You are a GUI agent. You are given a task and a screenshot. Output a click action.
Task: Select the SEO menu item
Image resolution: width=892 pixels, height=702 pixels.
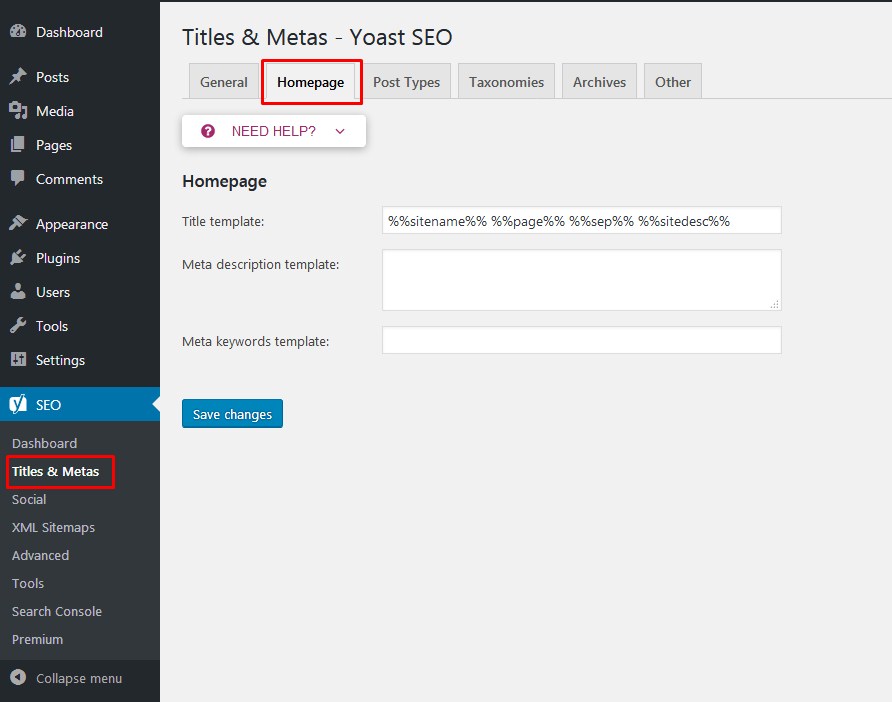point(80,404)
